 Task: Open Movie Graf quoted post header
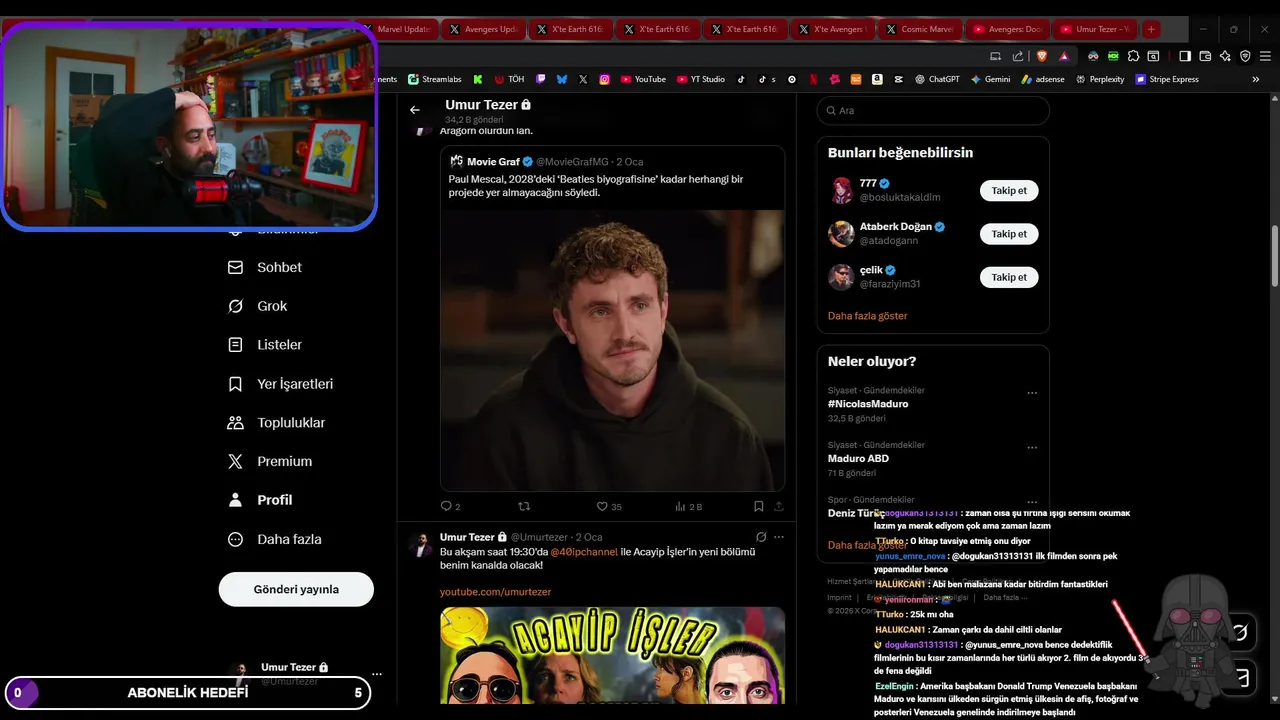546,161
